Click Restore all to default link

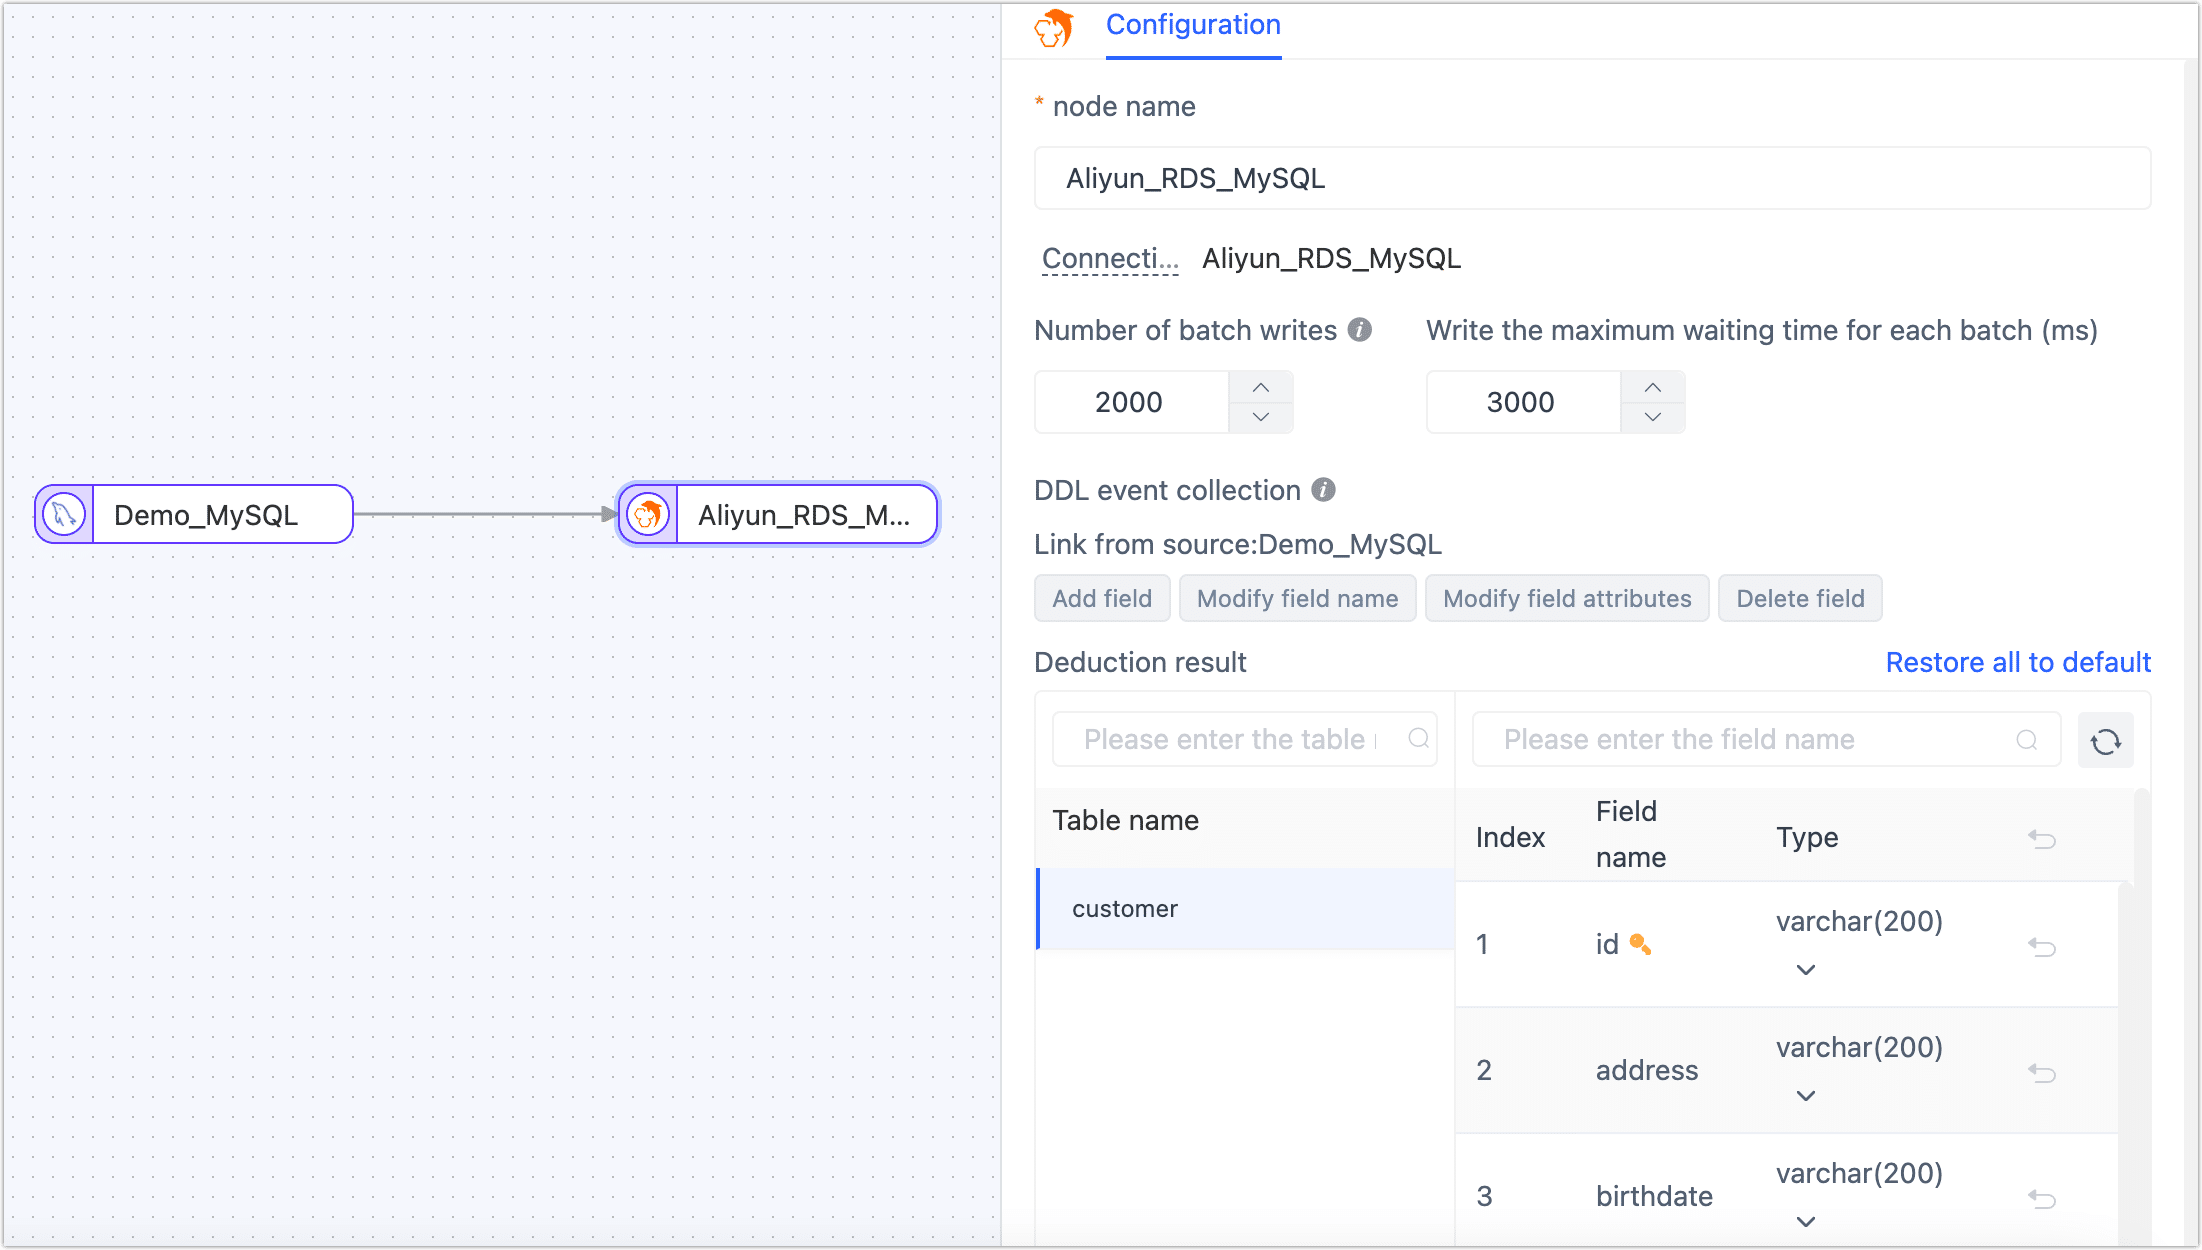point(2019,662)
